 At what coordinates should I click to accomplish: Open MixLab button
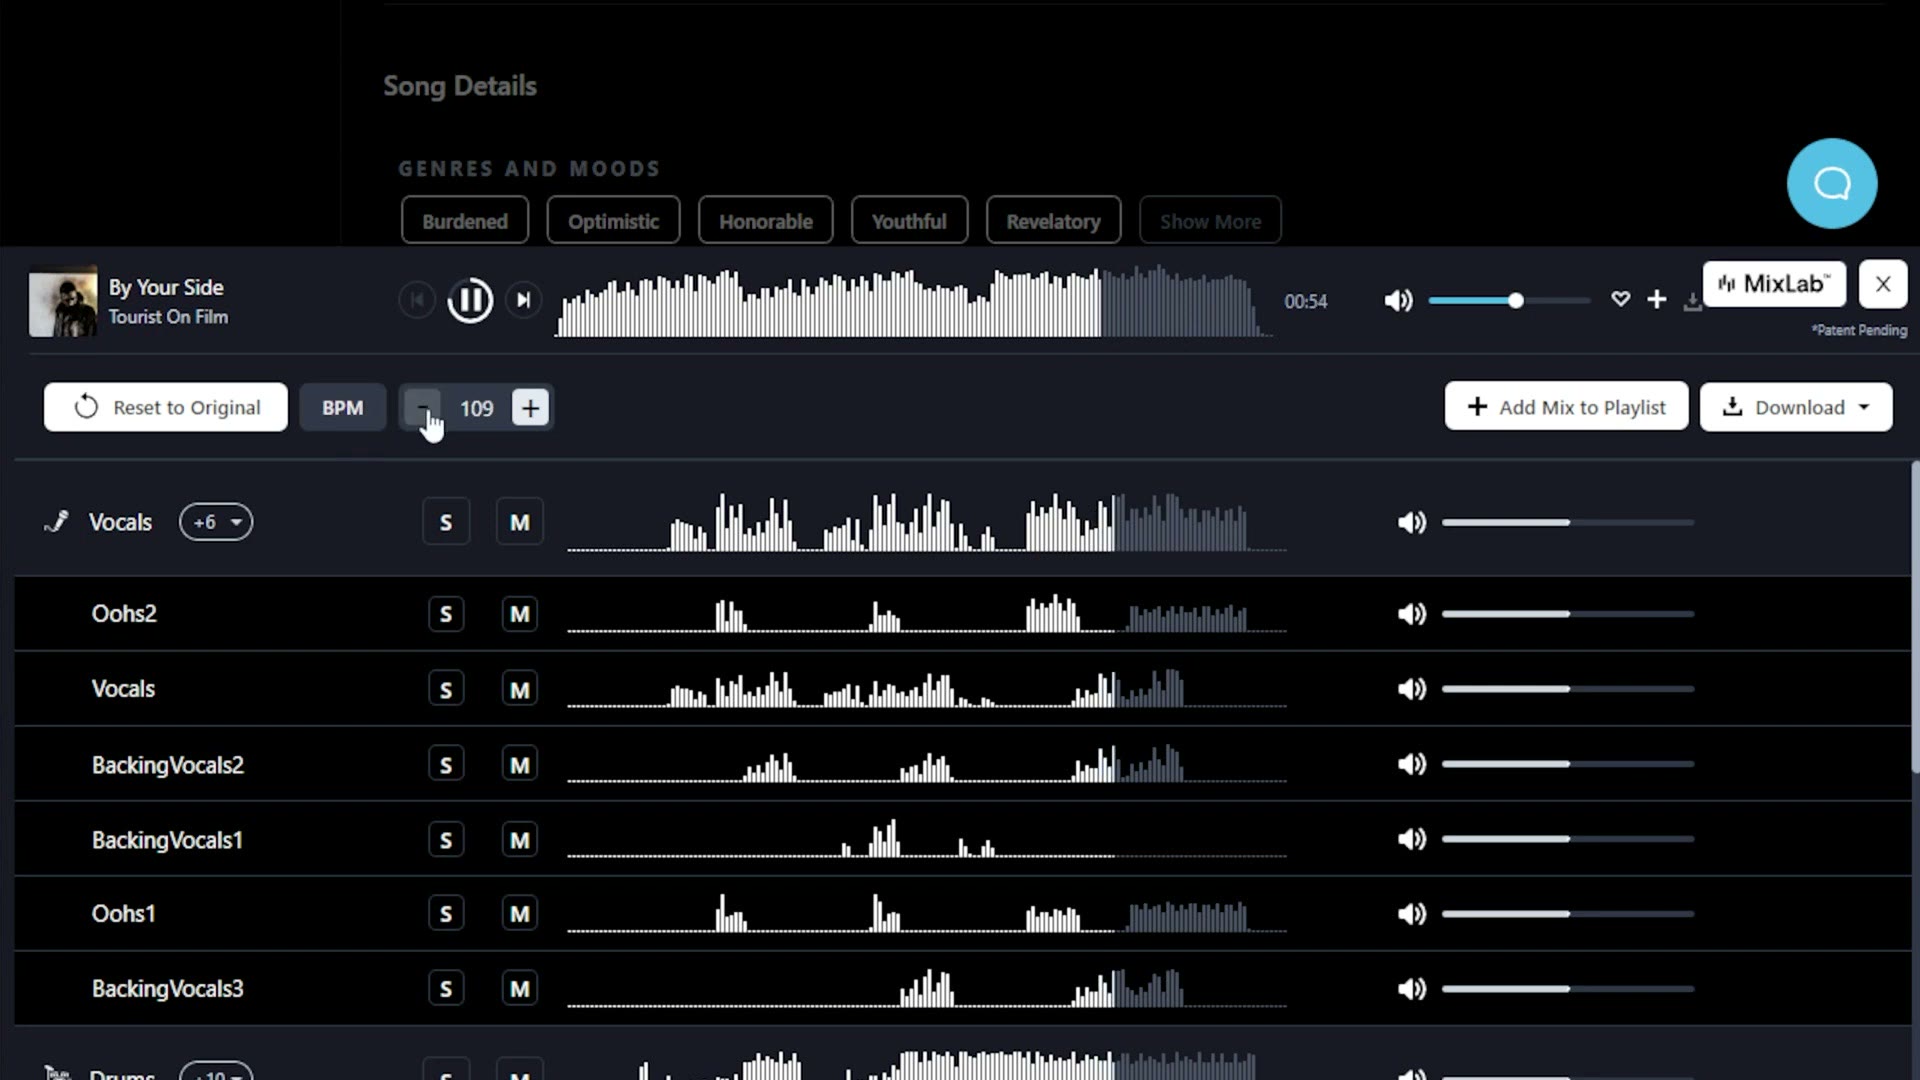(x=1774, y=284)
